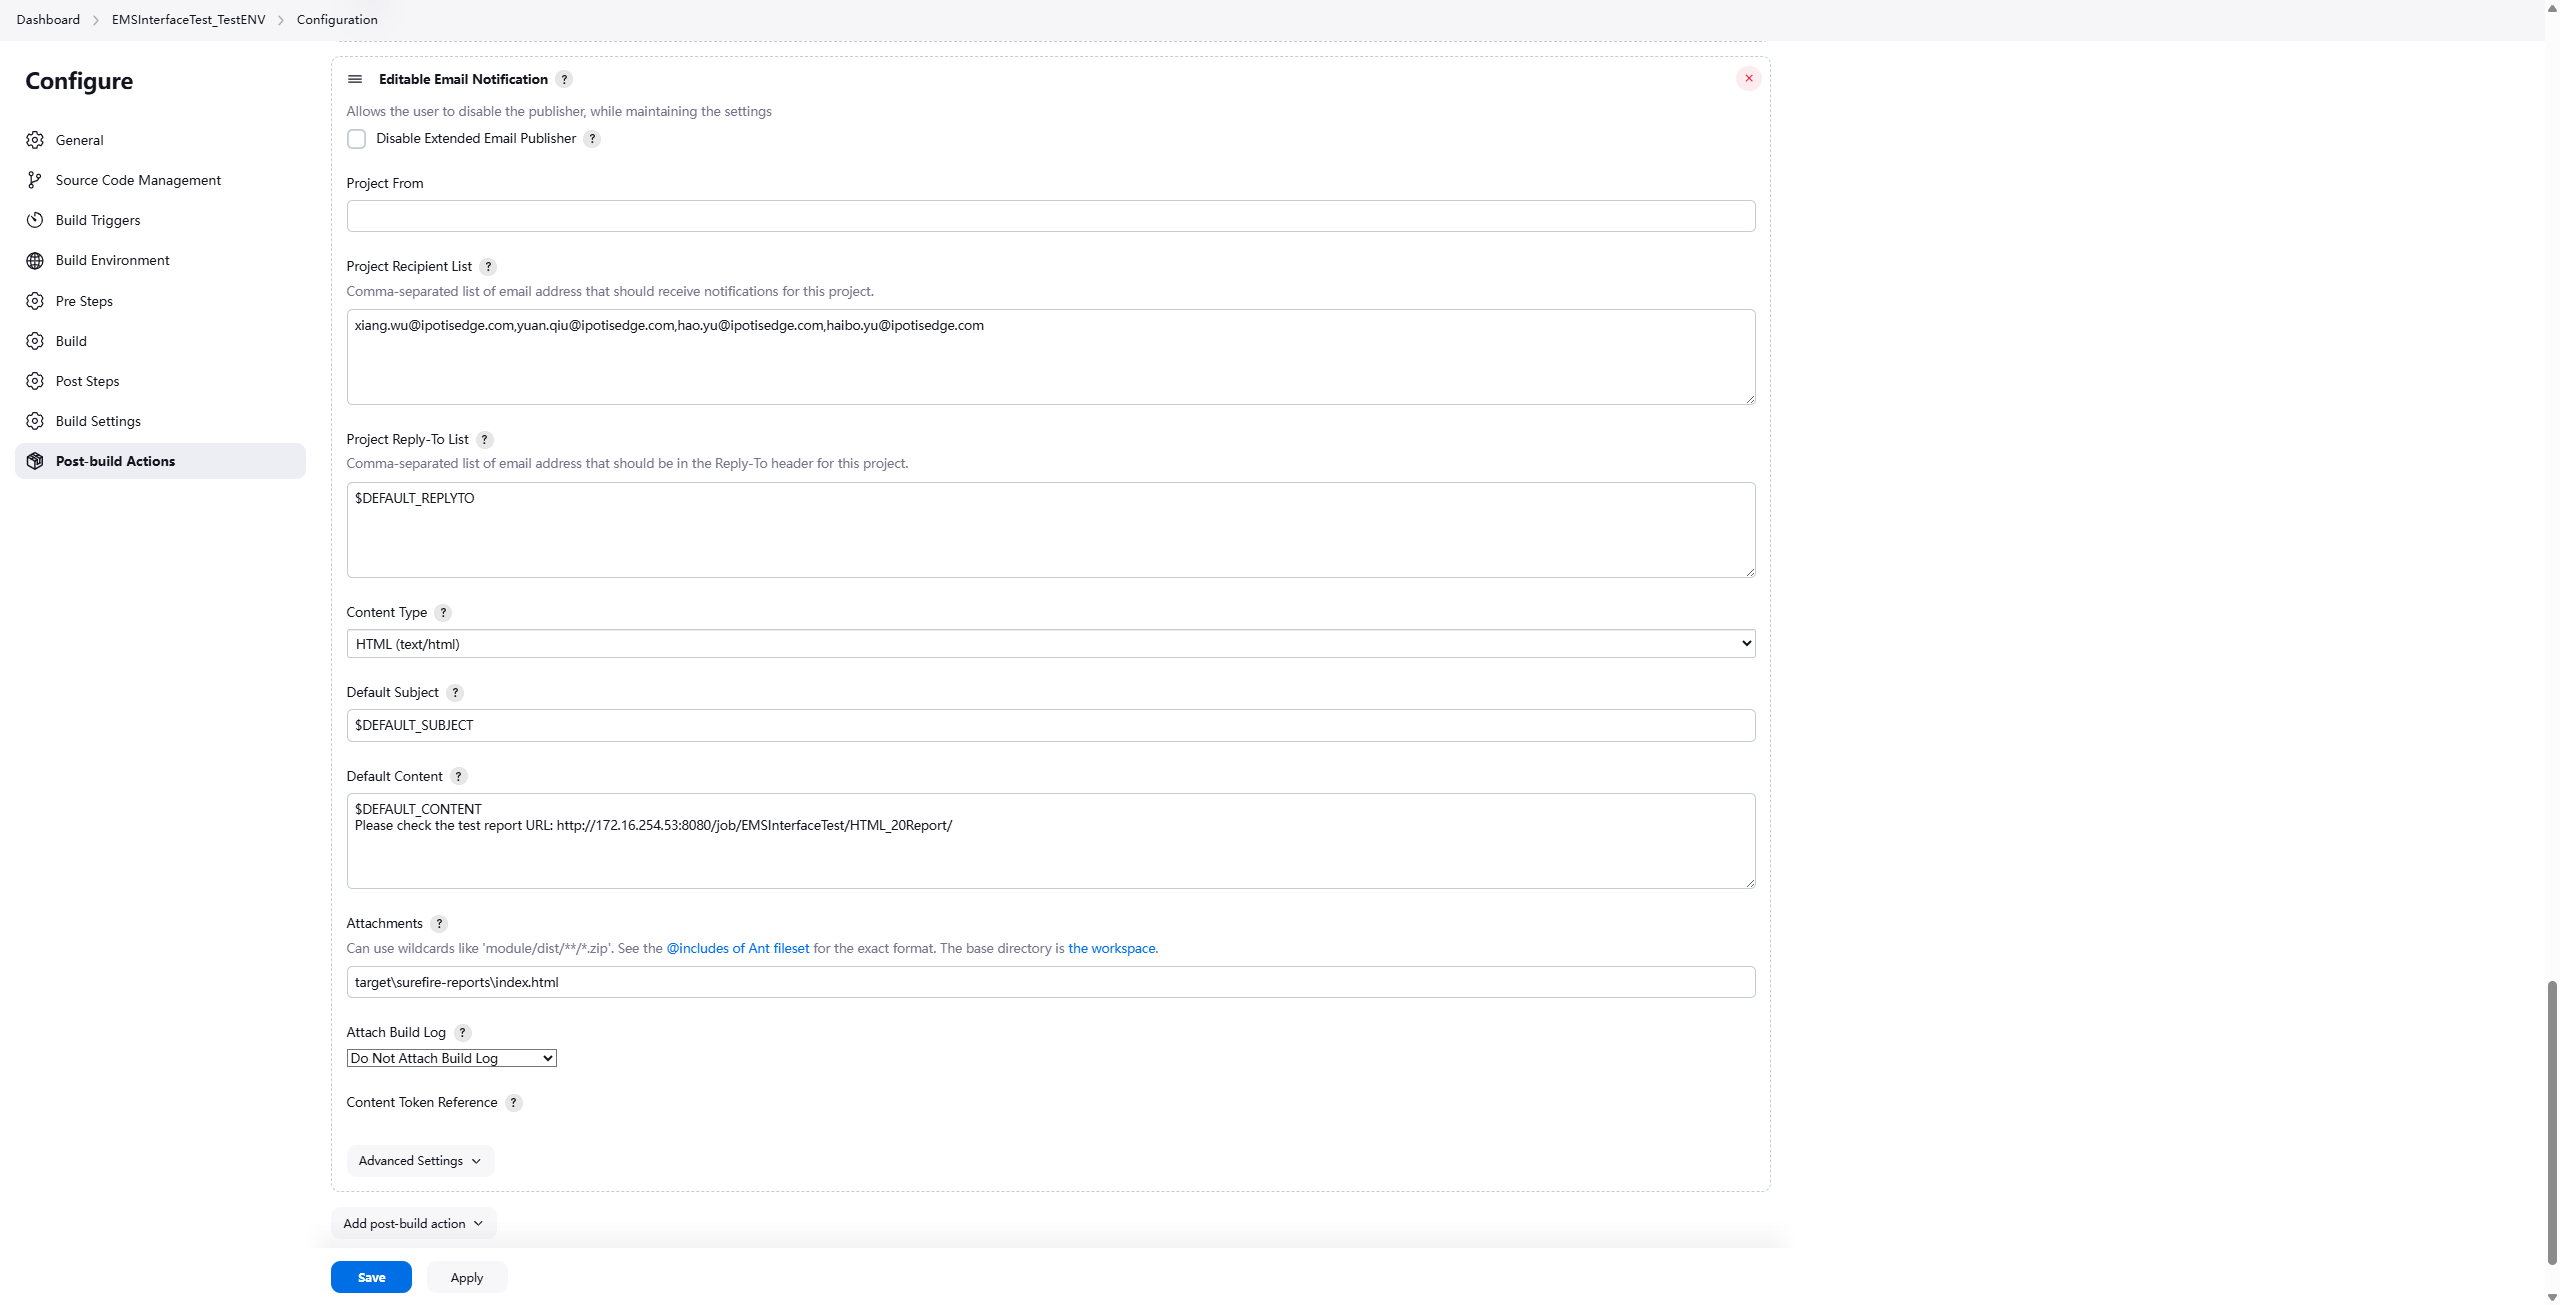The width and height of the screenshot is (2560, 1305).
Task: Open Attach Build Log dropdown
Action: (x=451, y=1058)
